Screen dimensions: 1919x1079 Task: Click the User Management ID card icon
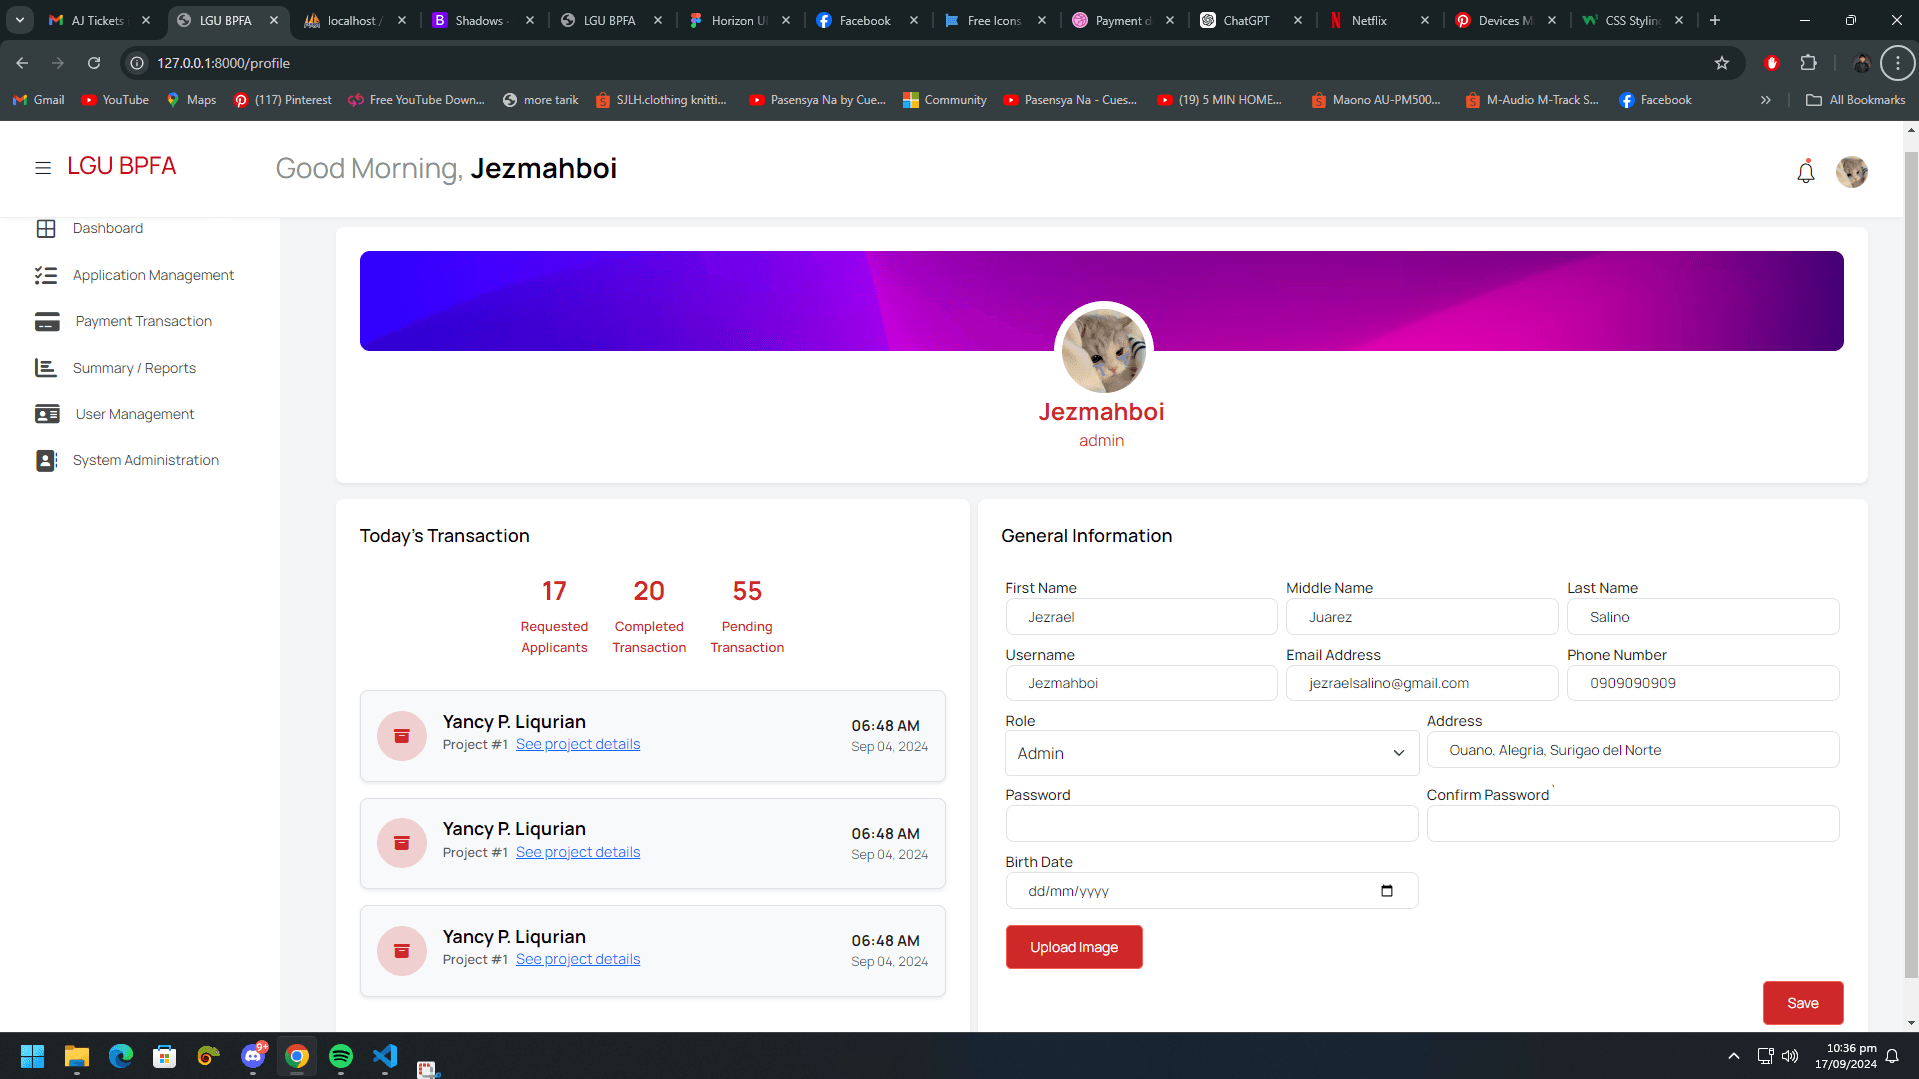(x=47, y=414)
